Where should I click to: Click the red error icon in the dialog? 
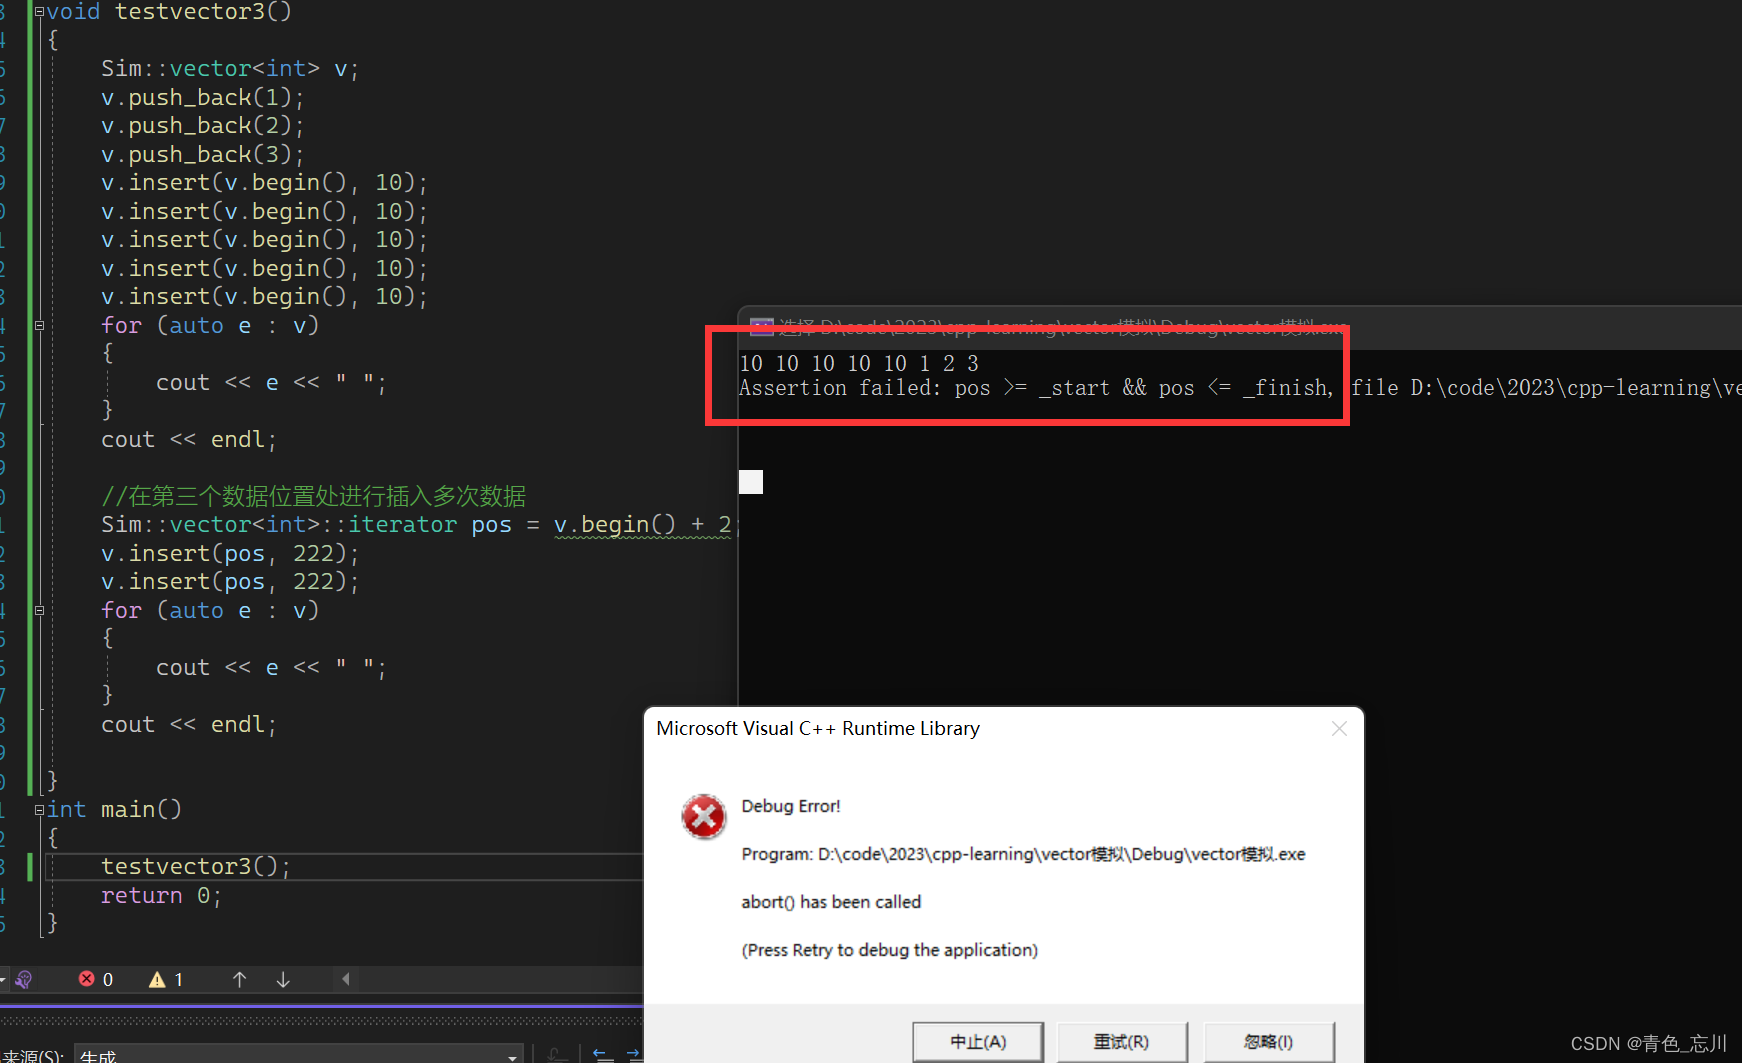pyautogui.click(x=704, y=817)
